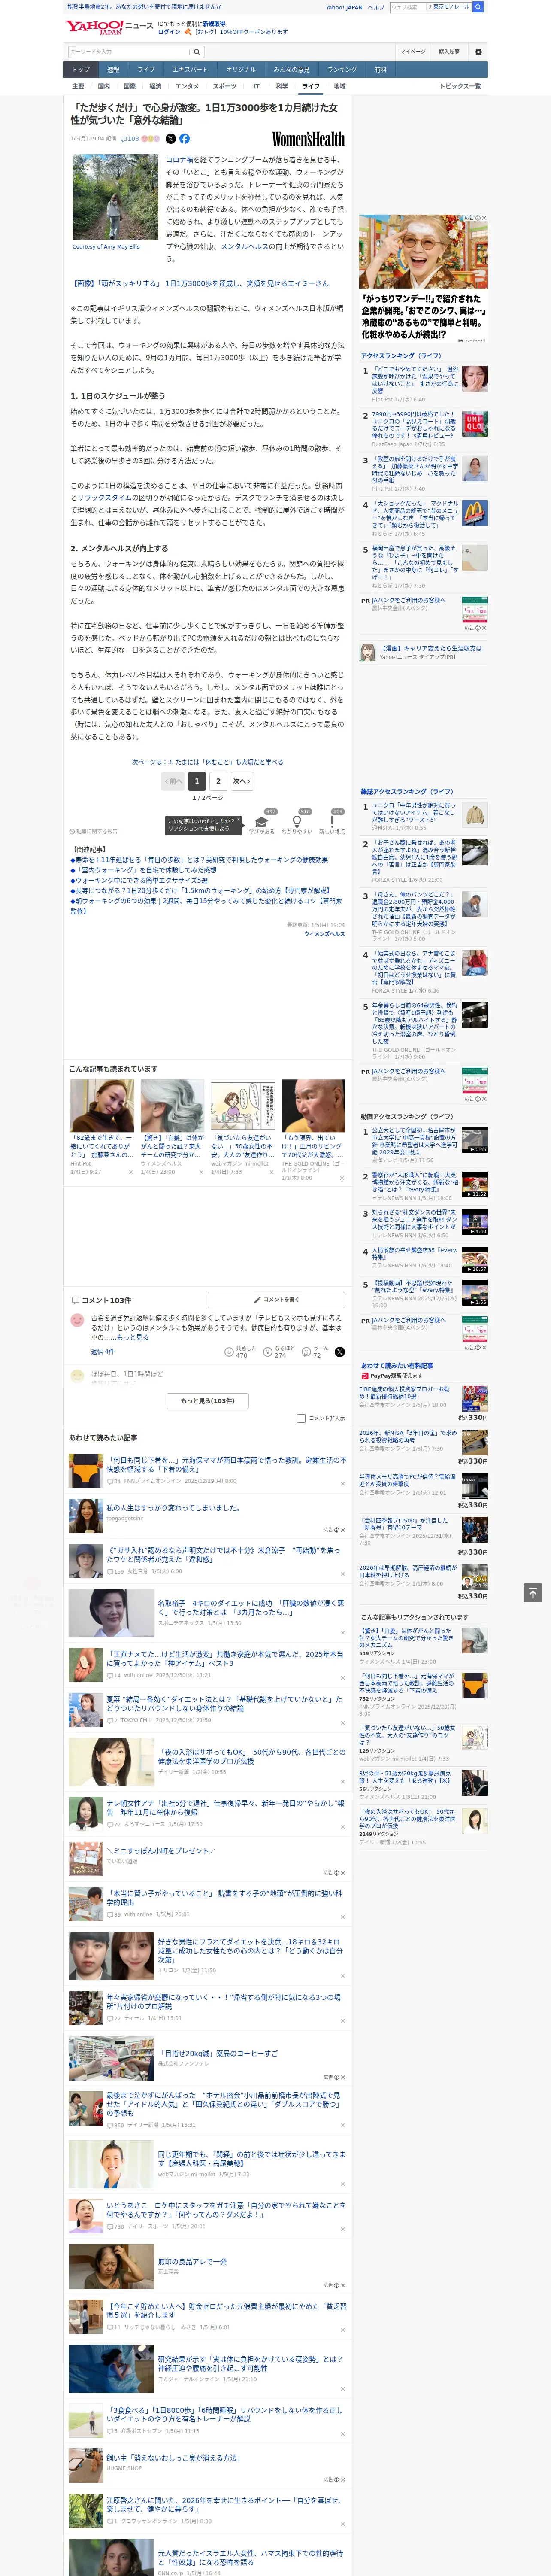The image size is (551, 2576).
Task: Share the comment on X
Action: coord(339,1351)
